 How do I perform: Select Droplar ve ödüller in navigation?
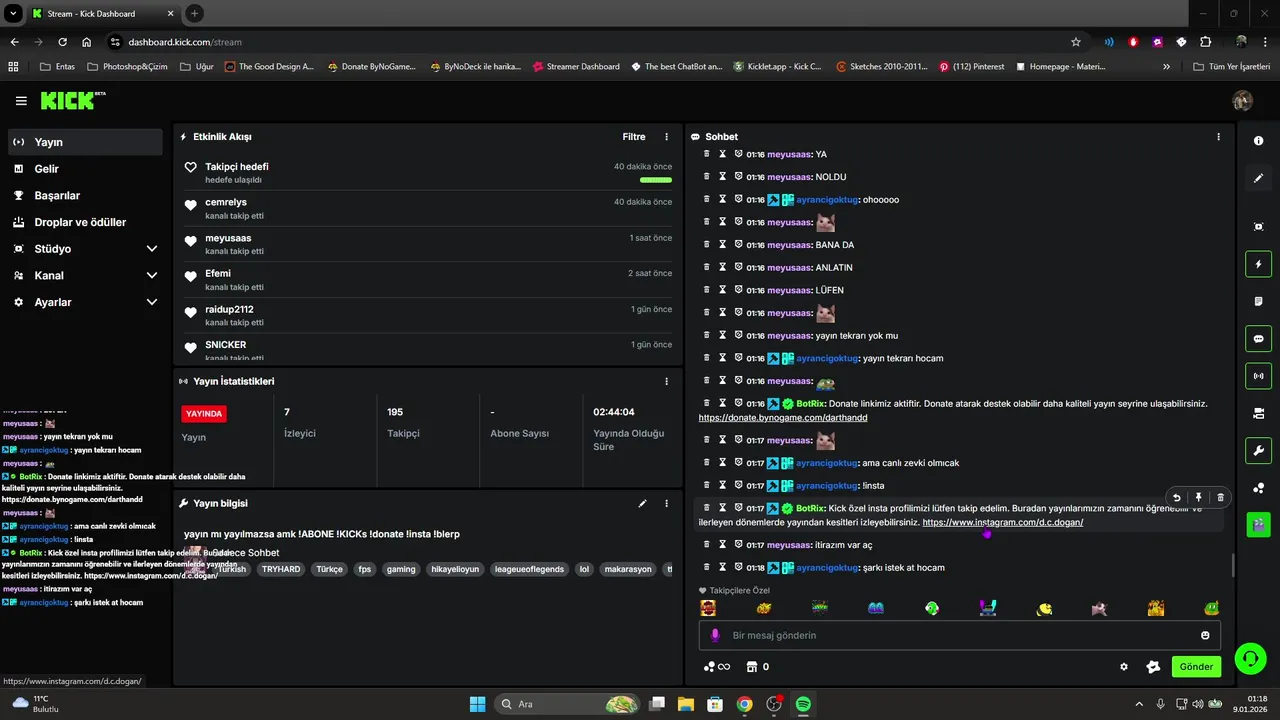[85, 222]
